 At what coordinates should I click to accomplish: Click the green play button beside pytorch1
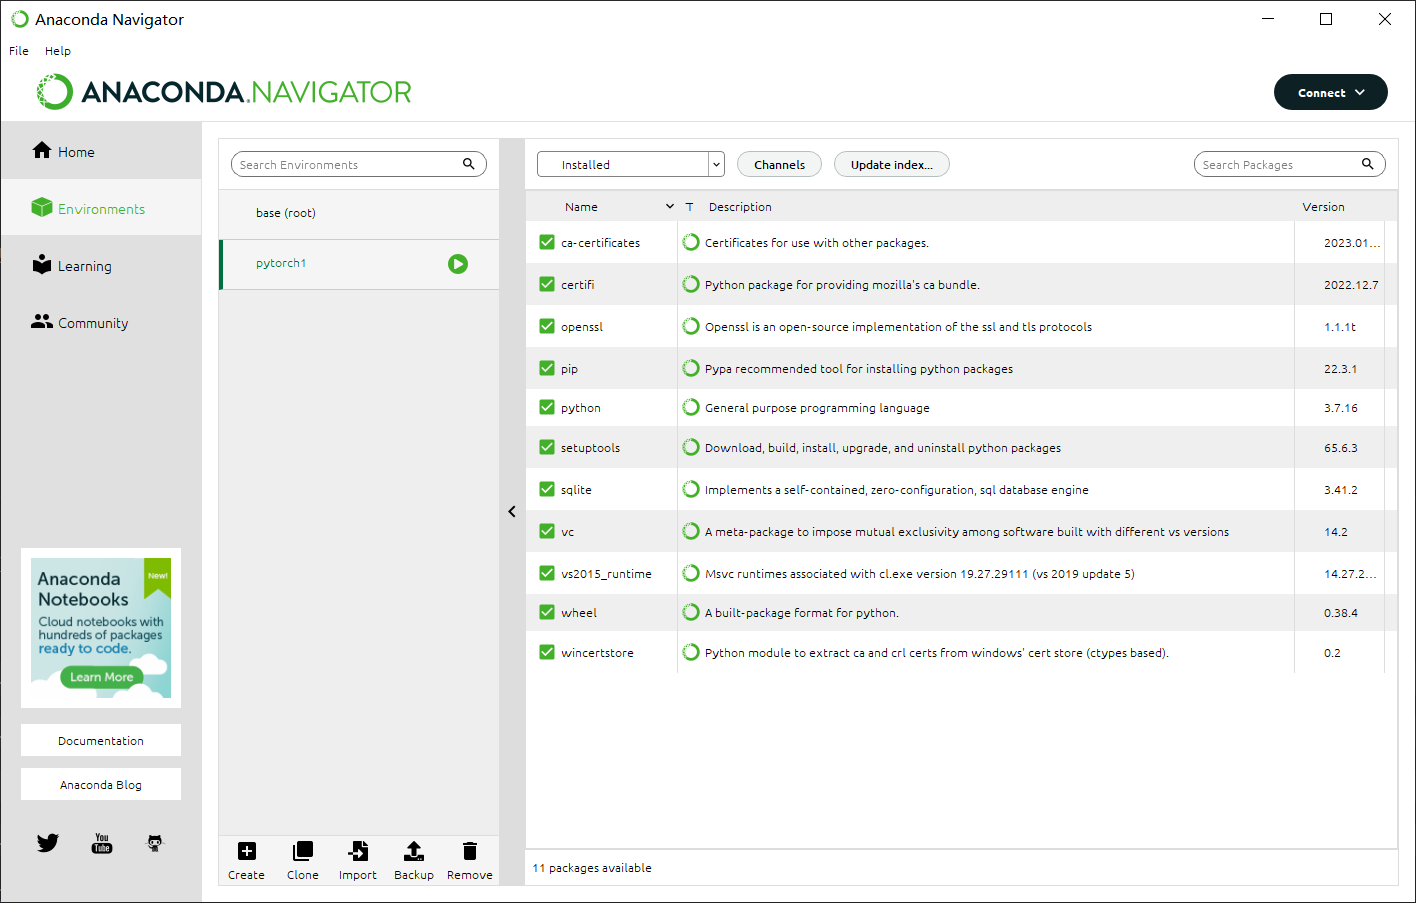tap(458, 264)
